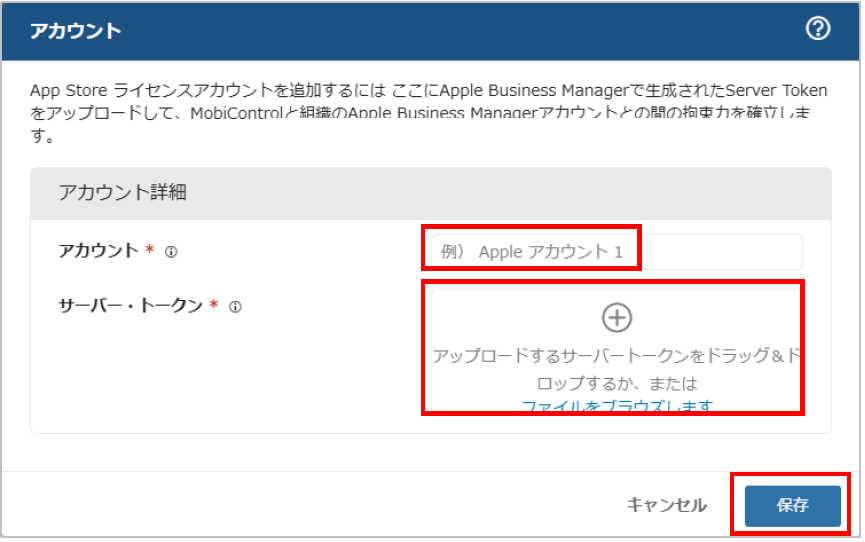Click the drag-and-drop upload instruction text
The height and width of the screenshot is (542, 865).
[x=616, y=369]
